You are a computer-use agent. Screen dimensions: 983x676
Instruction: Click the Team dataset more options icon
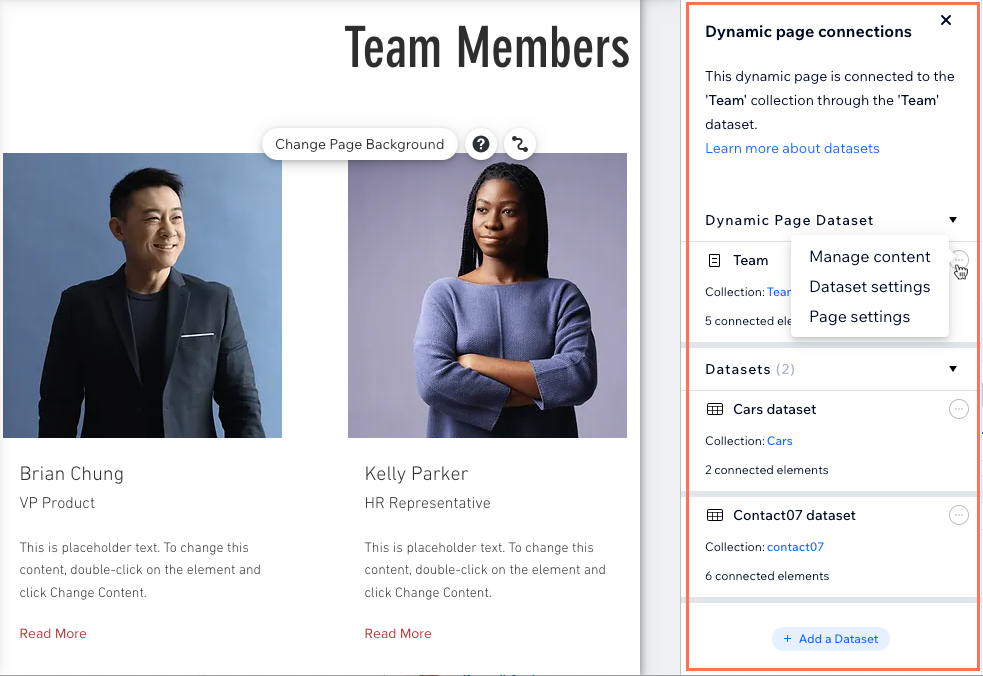(958, 260)
